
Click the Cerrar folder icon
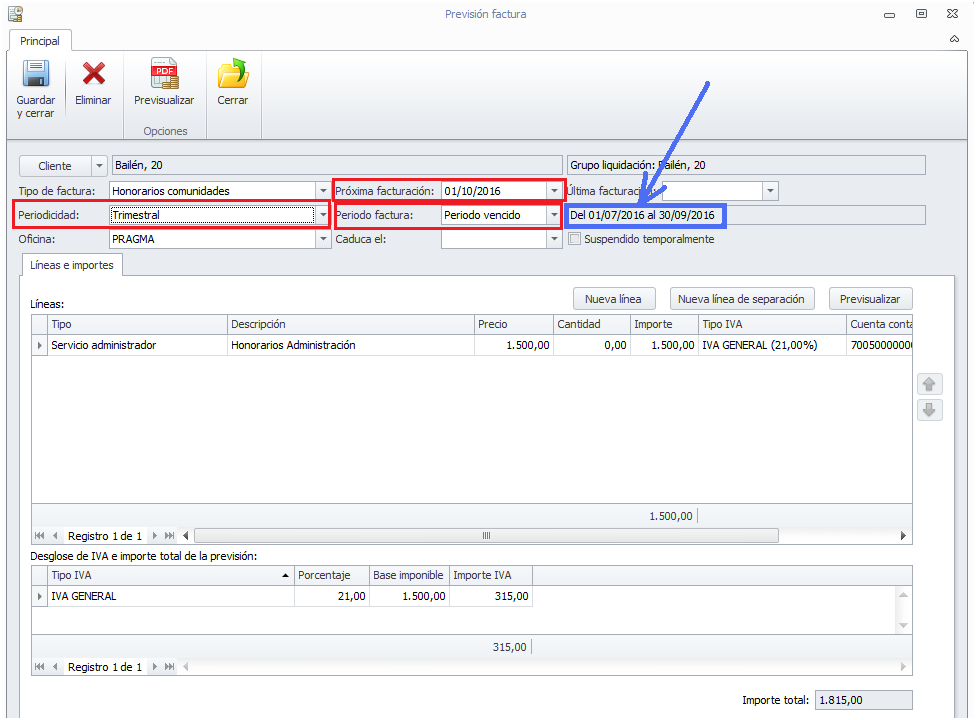(x=233, y=73)
